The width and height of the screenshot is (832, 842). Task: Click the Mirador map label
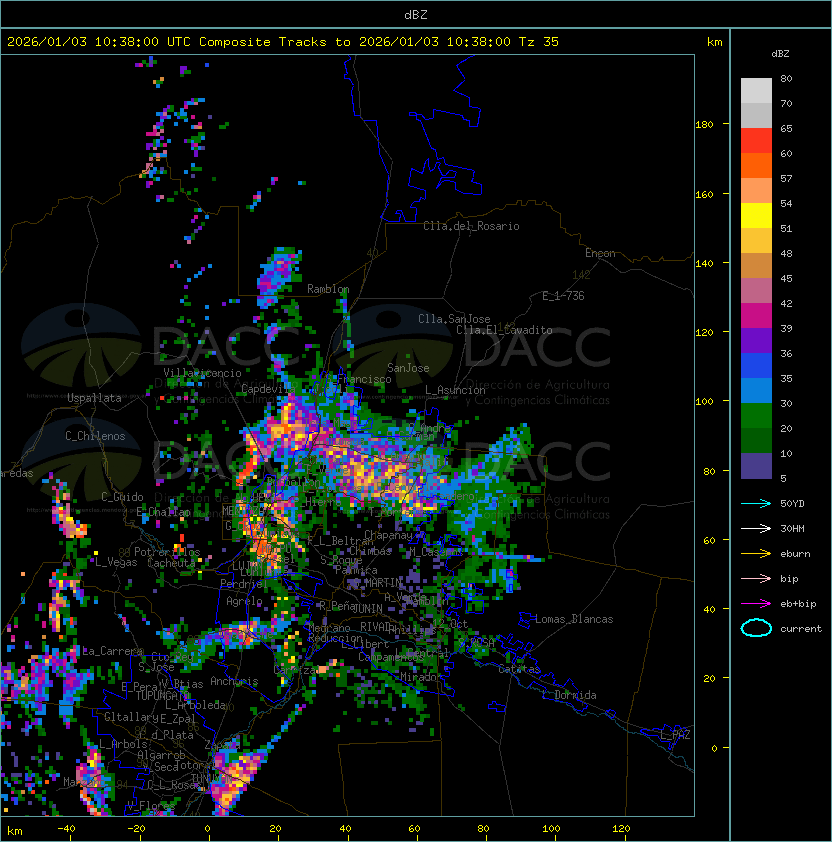click(x=419, y=677)
